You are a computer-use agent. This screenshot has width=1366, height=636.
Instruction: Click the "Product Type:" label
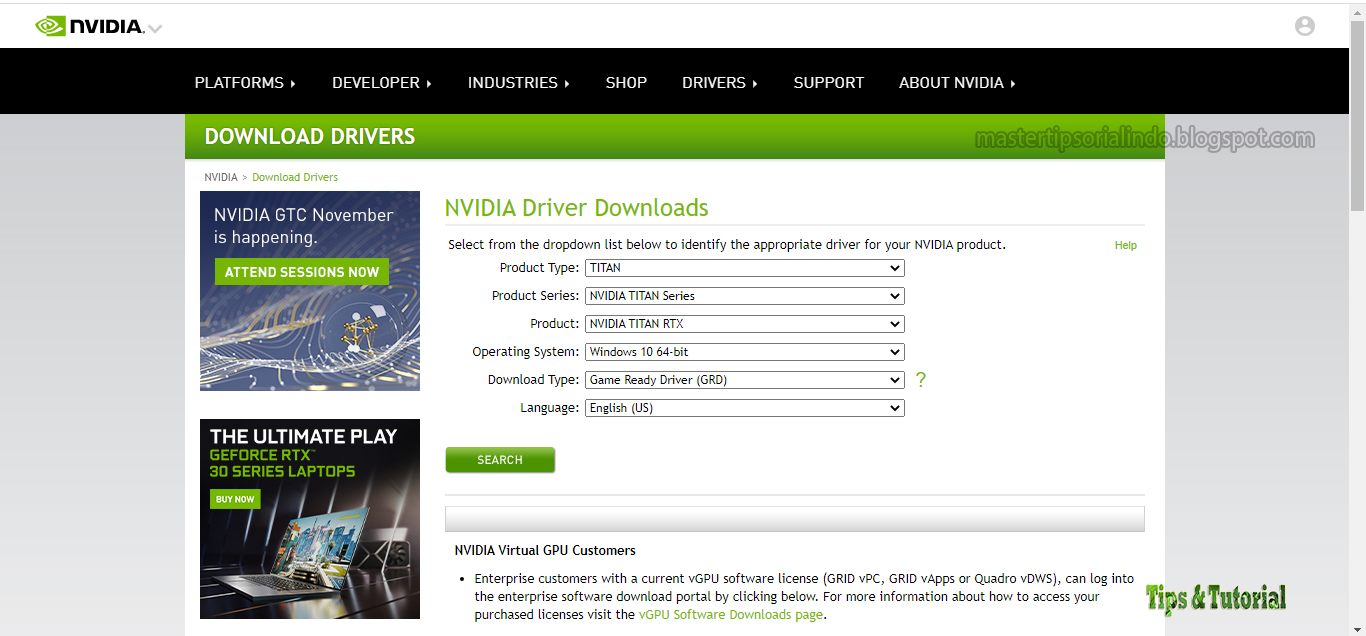[539, 268]
